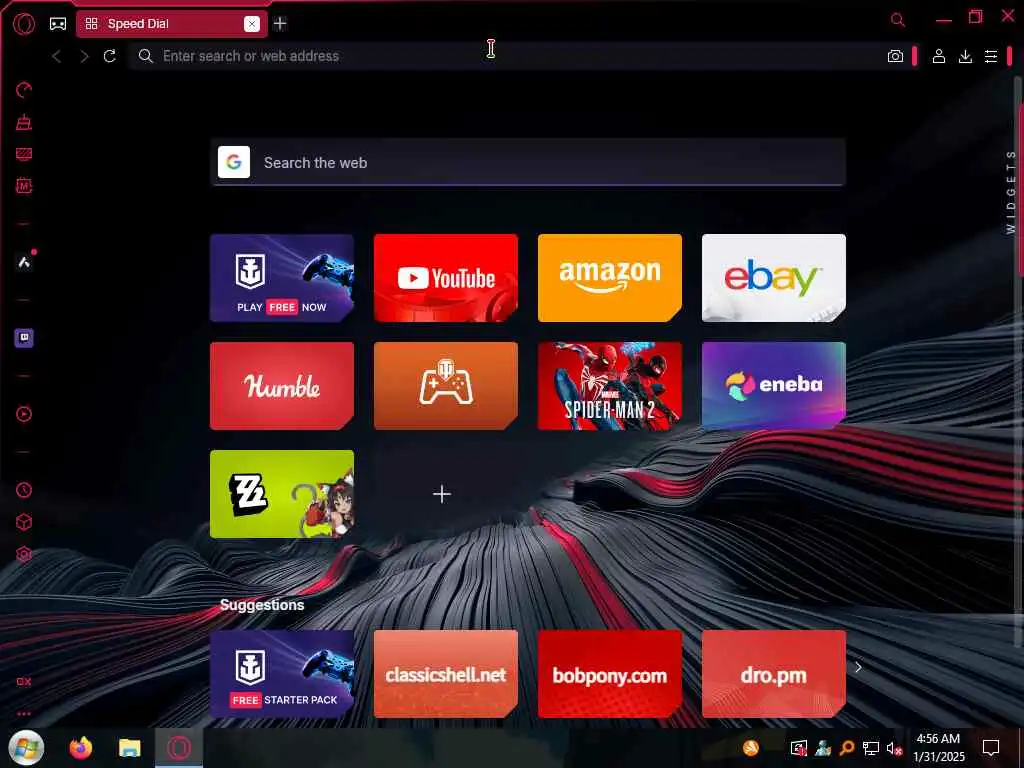Open GX Corner gamepad icon

coord(57,24)
